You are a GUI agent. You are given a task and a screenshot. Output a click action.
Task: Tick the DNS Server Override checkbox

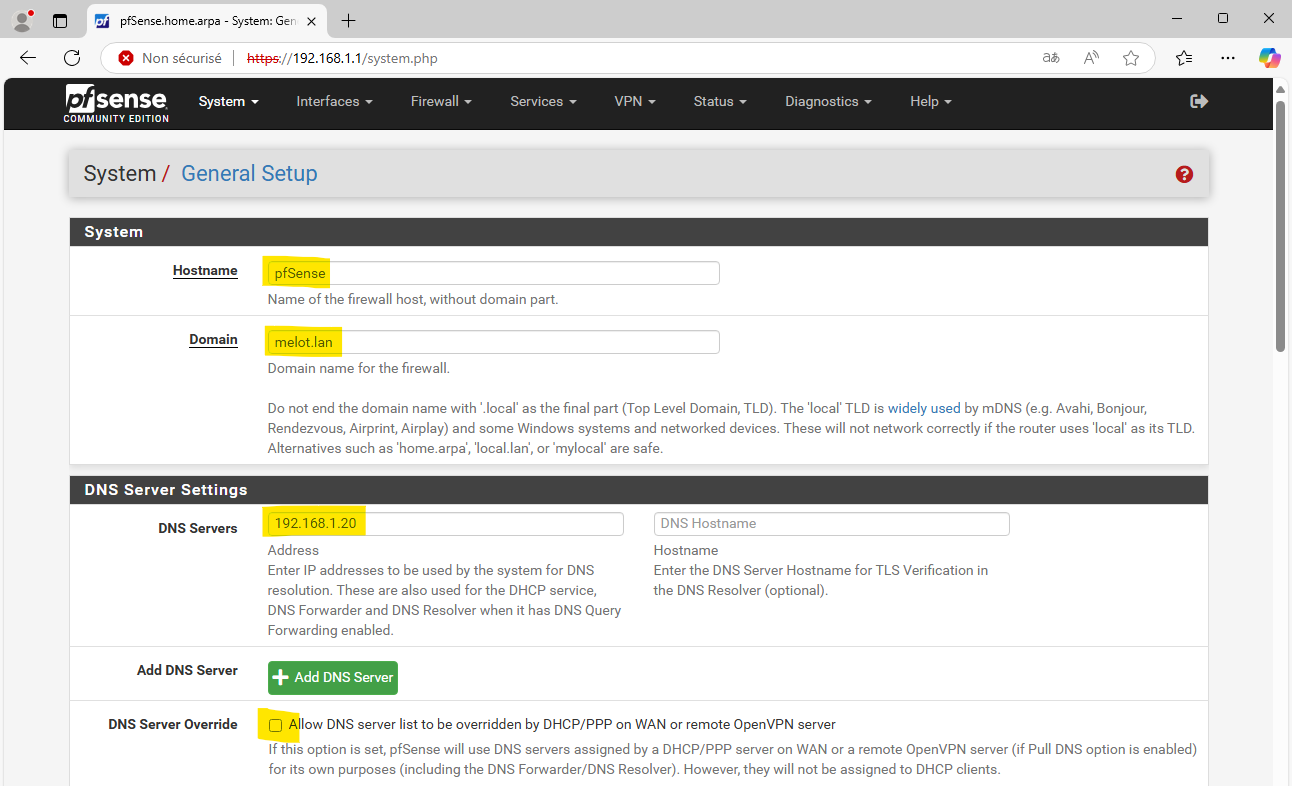pos(275,725)
